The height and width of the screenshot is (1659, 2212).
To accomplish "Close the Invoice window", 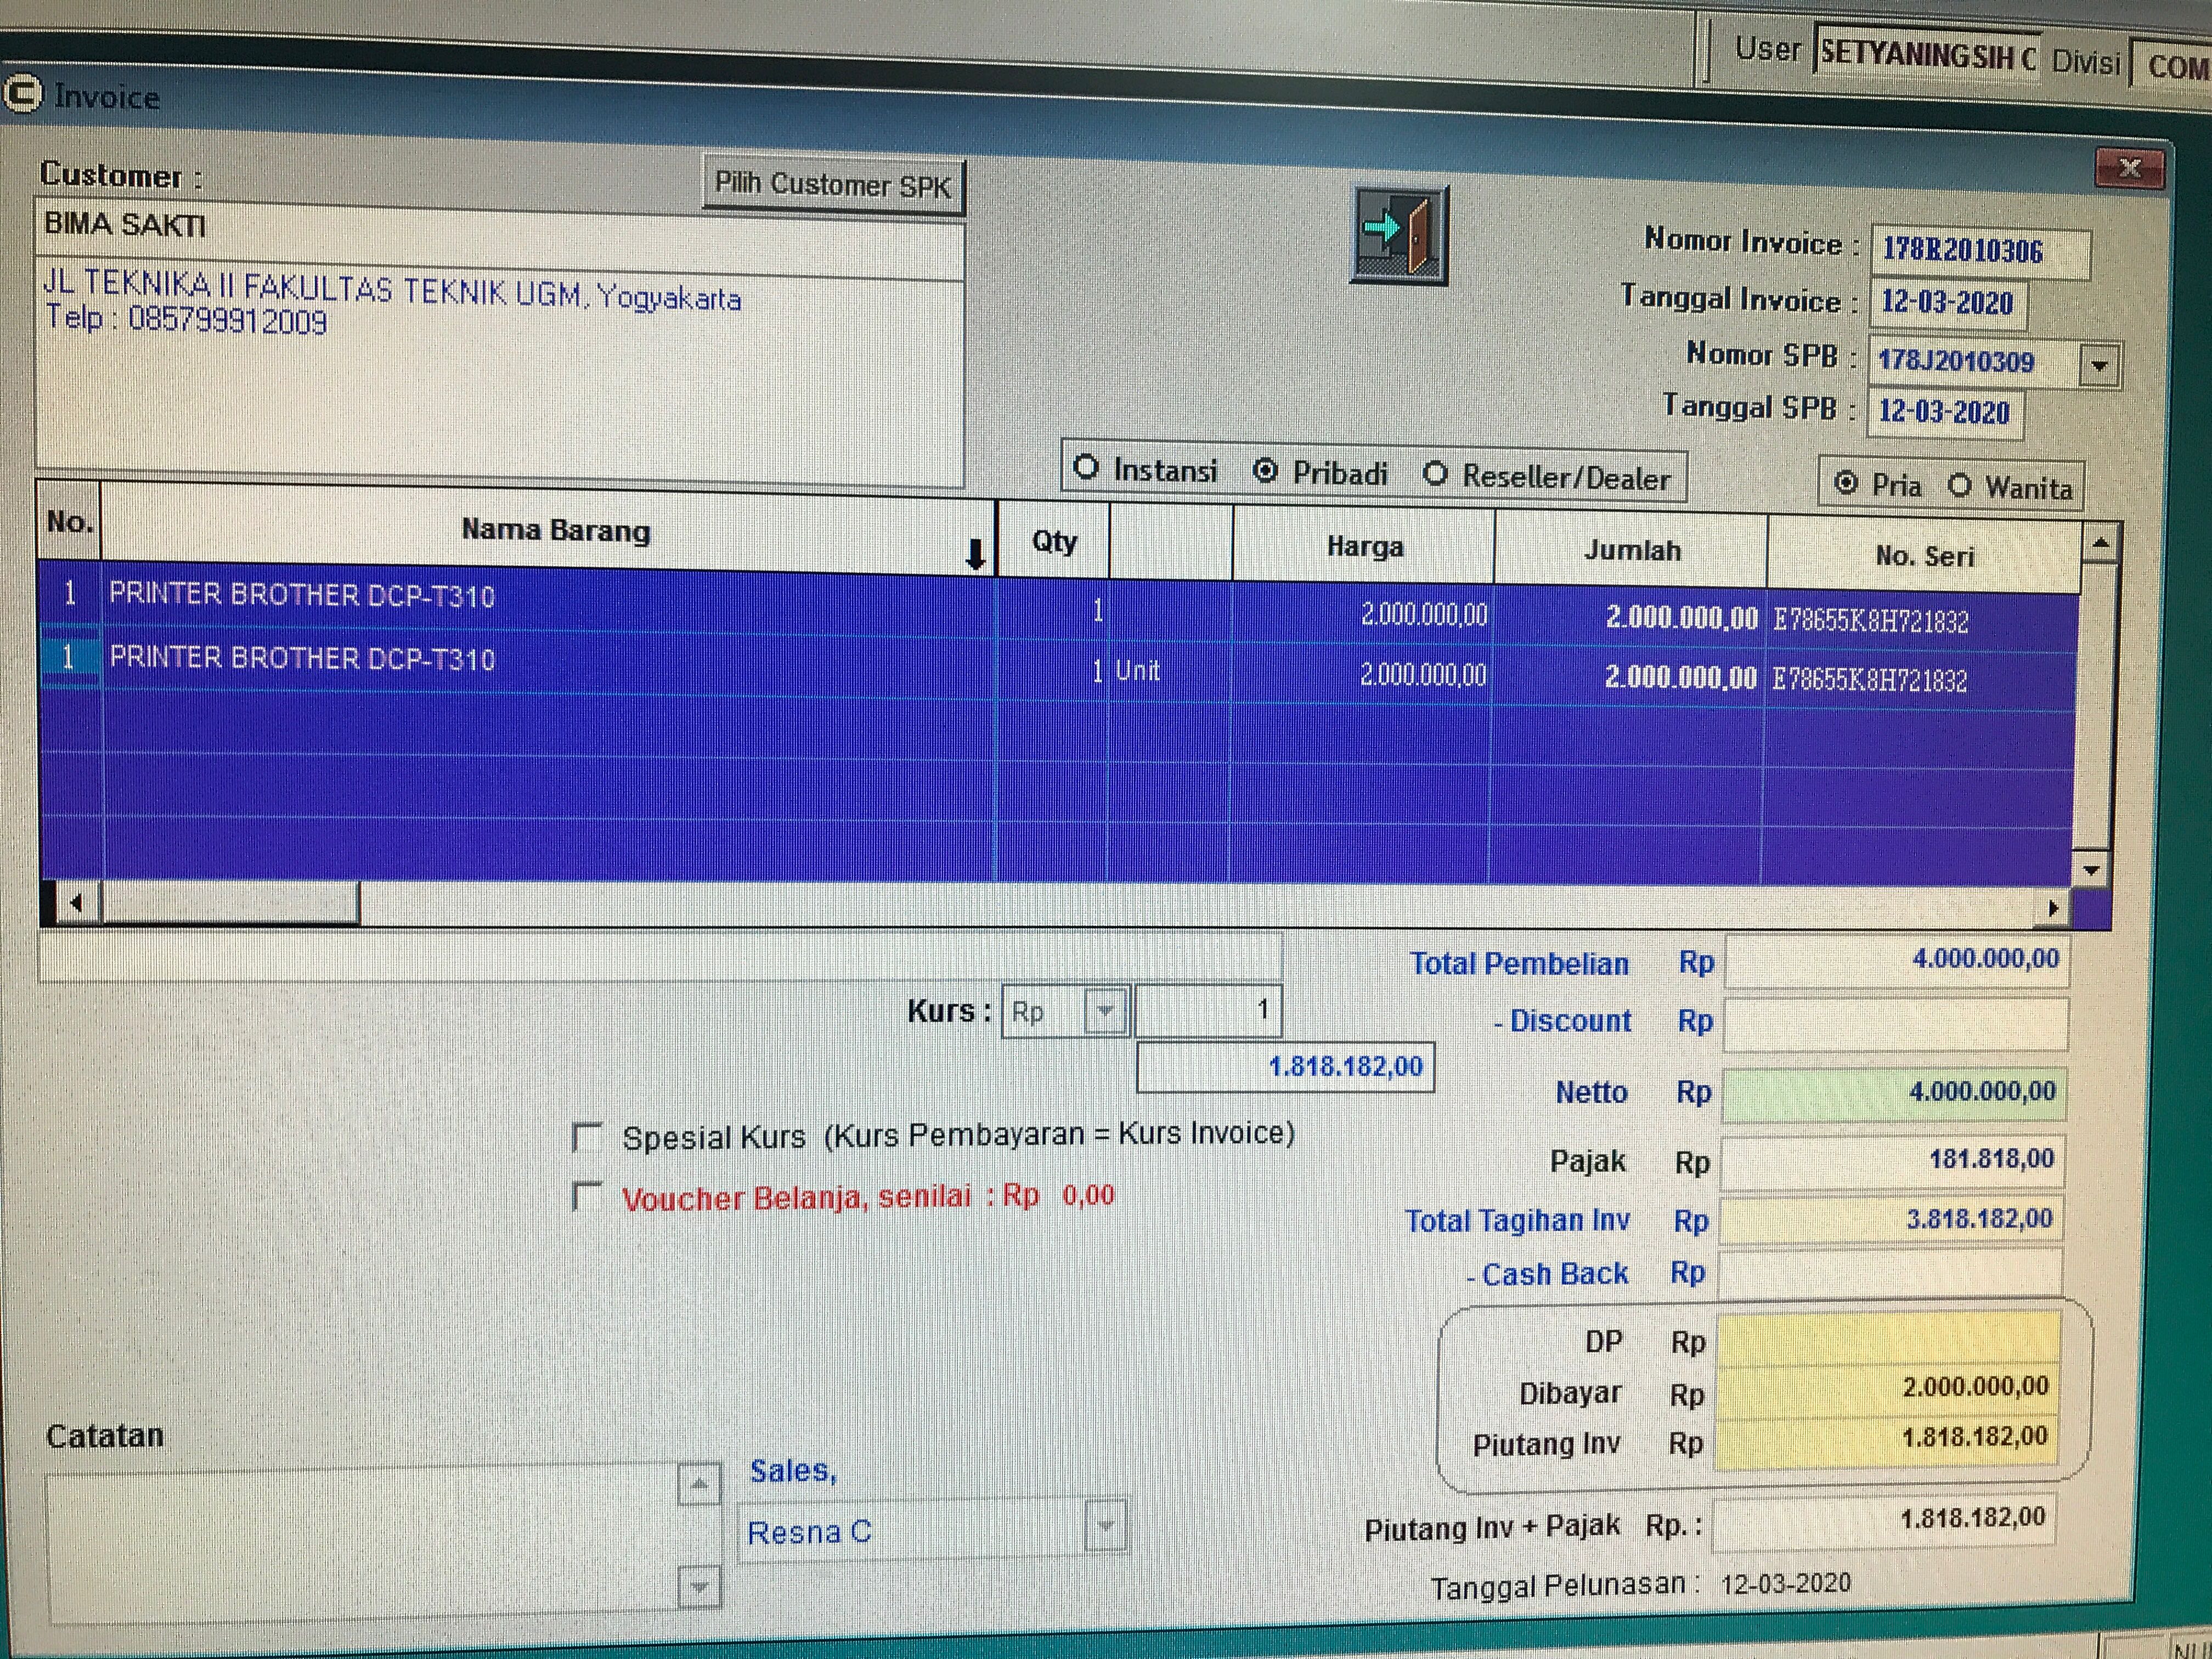I will point(2129,168).
